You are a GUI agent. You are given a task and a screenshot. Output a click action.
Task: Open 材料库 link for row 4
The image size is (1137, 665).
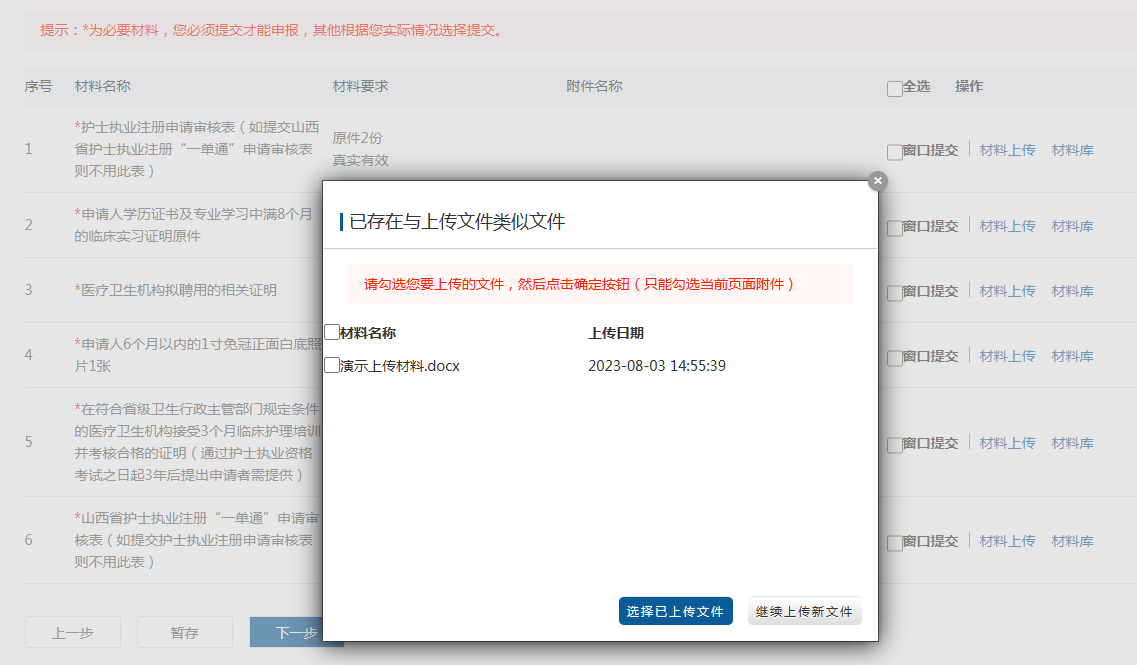1072,357
